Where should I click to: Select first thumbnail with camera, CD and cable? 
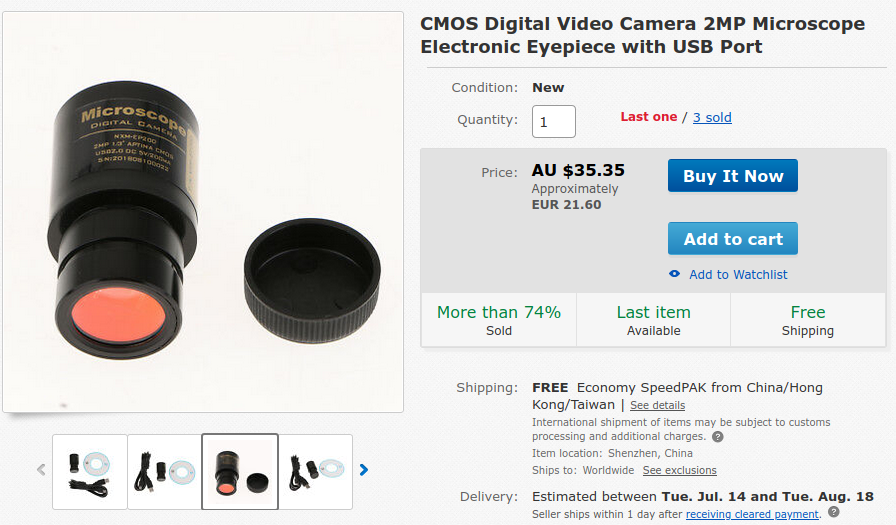(90, 471)
